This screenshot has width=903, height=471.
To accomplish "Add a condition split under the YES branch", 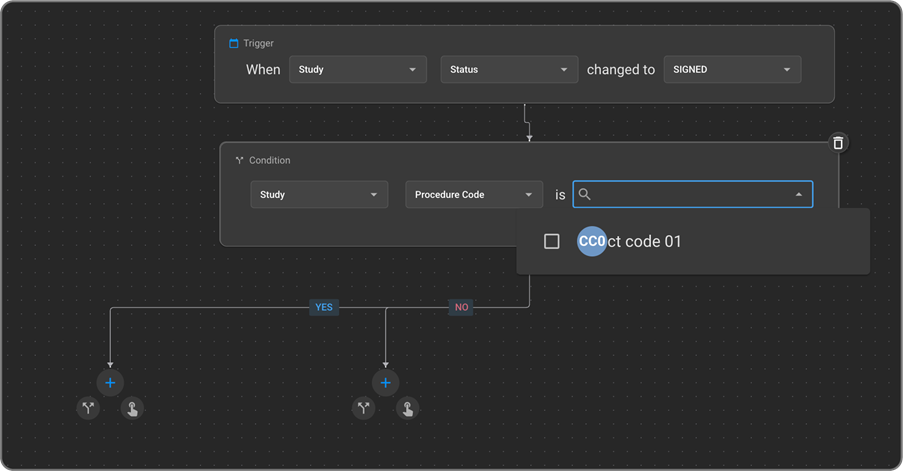I will [88, 408].
